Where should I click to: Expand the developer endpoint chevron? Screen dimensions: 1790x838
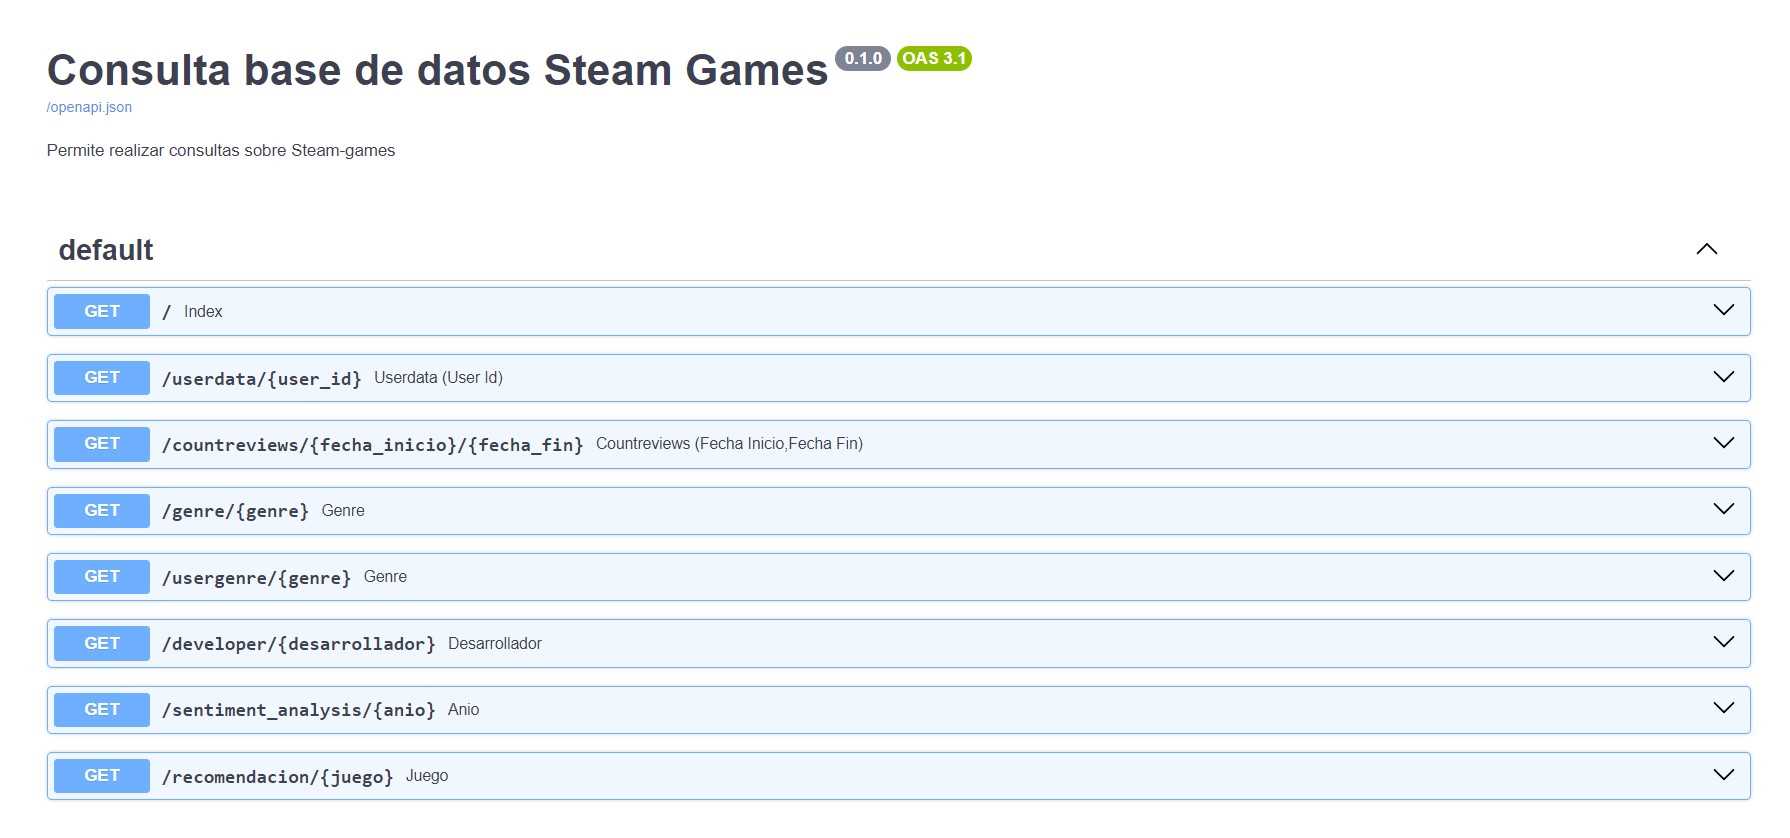(1723, 642)
